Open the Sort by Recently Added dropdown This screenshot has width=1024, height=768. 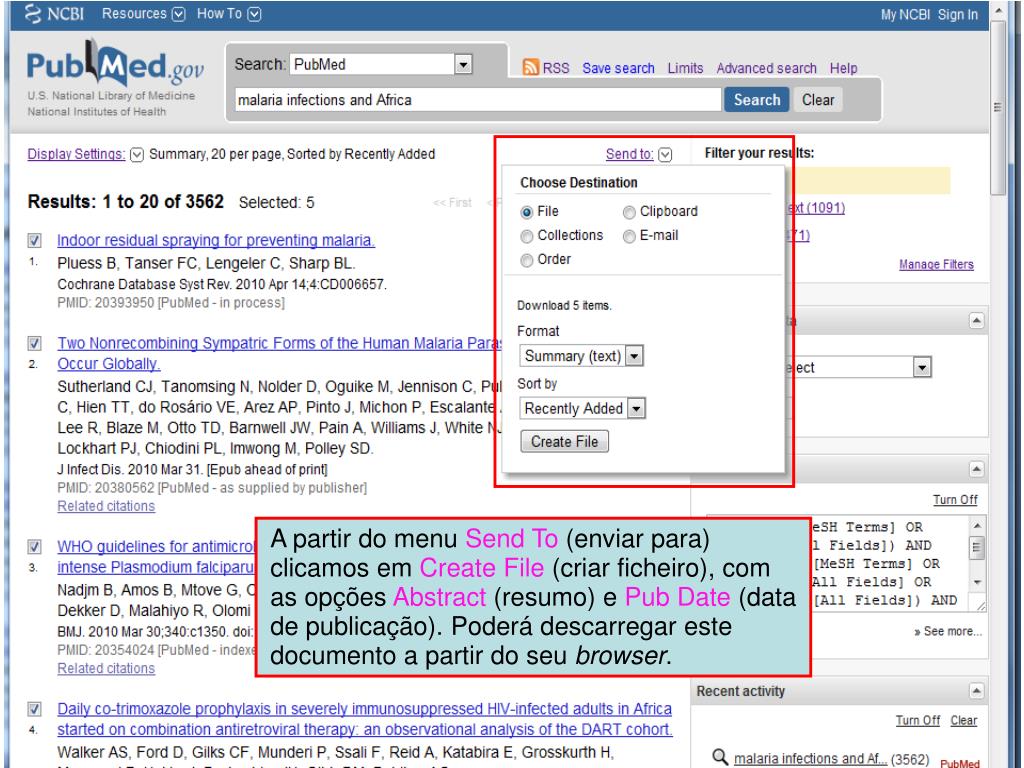(583, 408)
